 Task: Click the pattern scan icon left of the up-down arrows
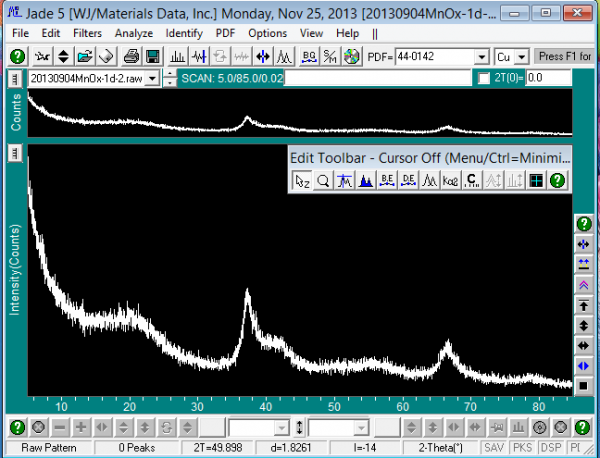tap(42, 57)
